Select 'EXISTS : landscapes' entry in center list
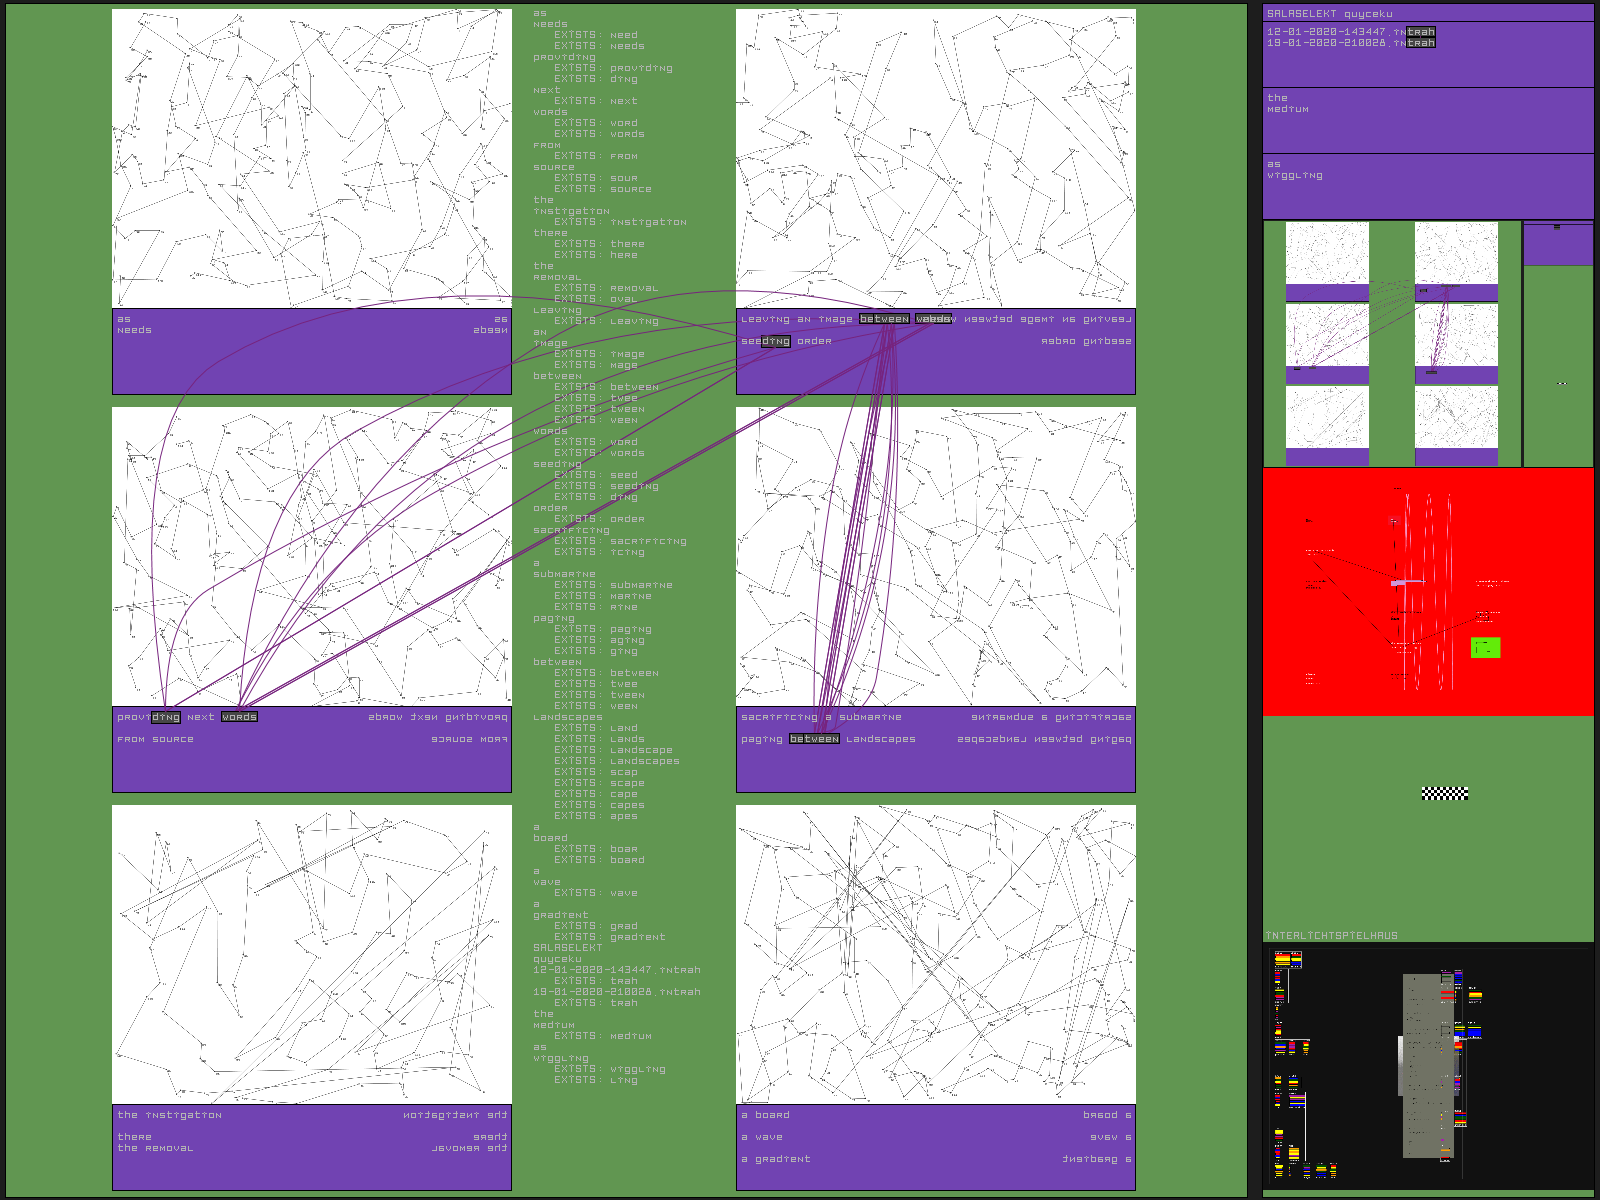The image size is (1600, 1200). (x=617, y=761)
